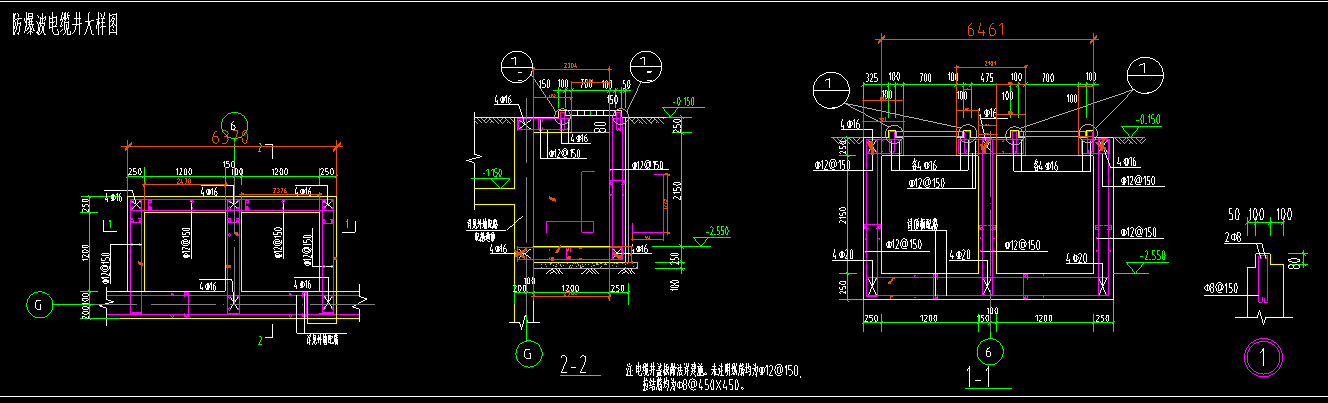This screenshot has height=403, width=1328.
Task: Select right detail callout circle in section 2-2
Action: (648, 65)
